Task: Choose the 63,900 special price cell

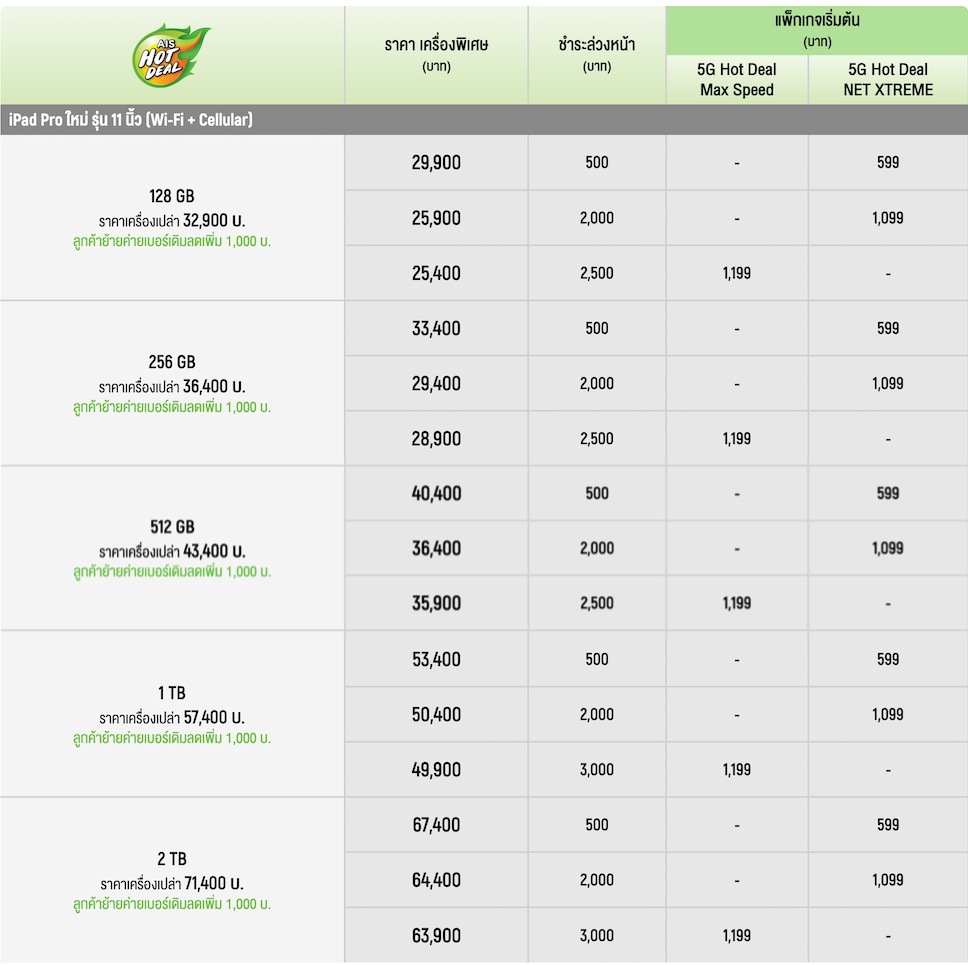Action: pos(436,935)
